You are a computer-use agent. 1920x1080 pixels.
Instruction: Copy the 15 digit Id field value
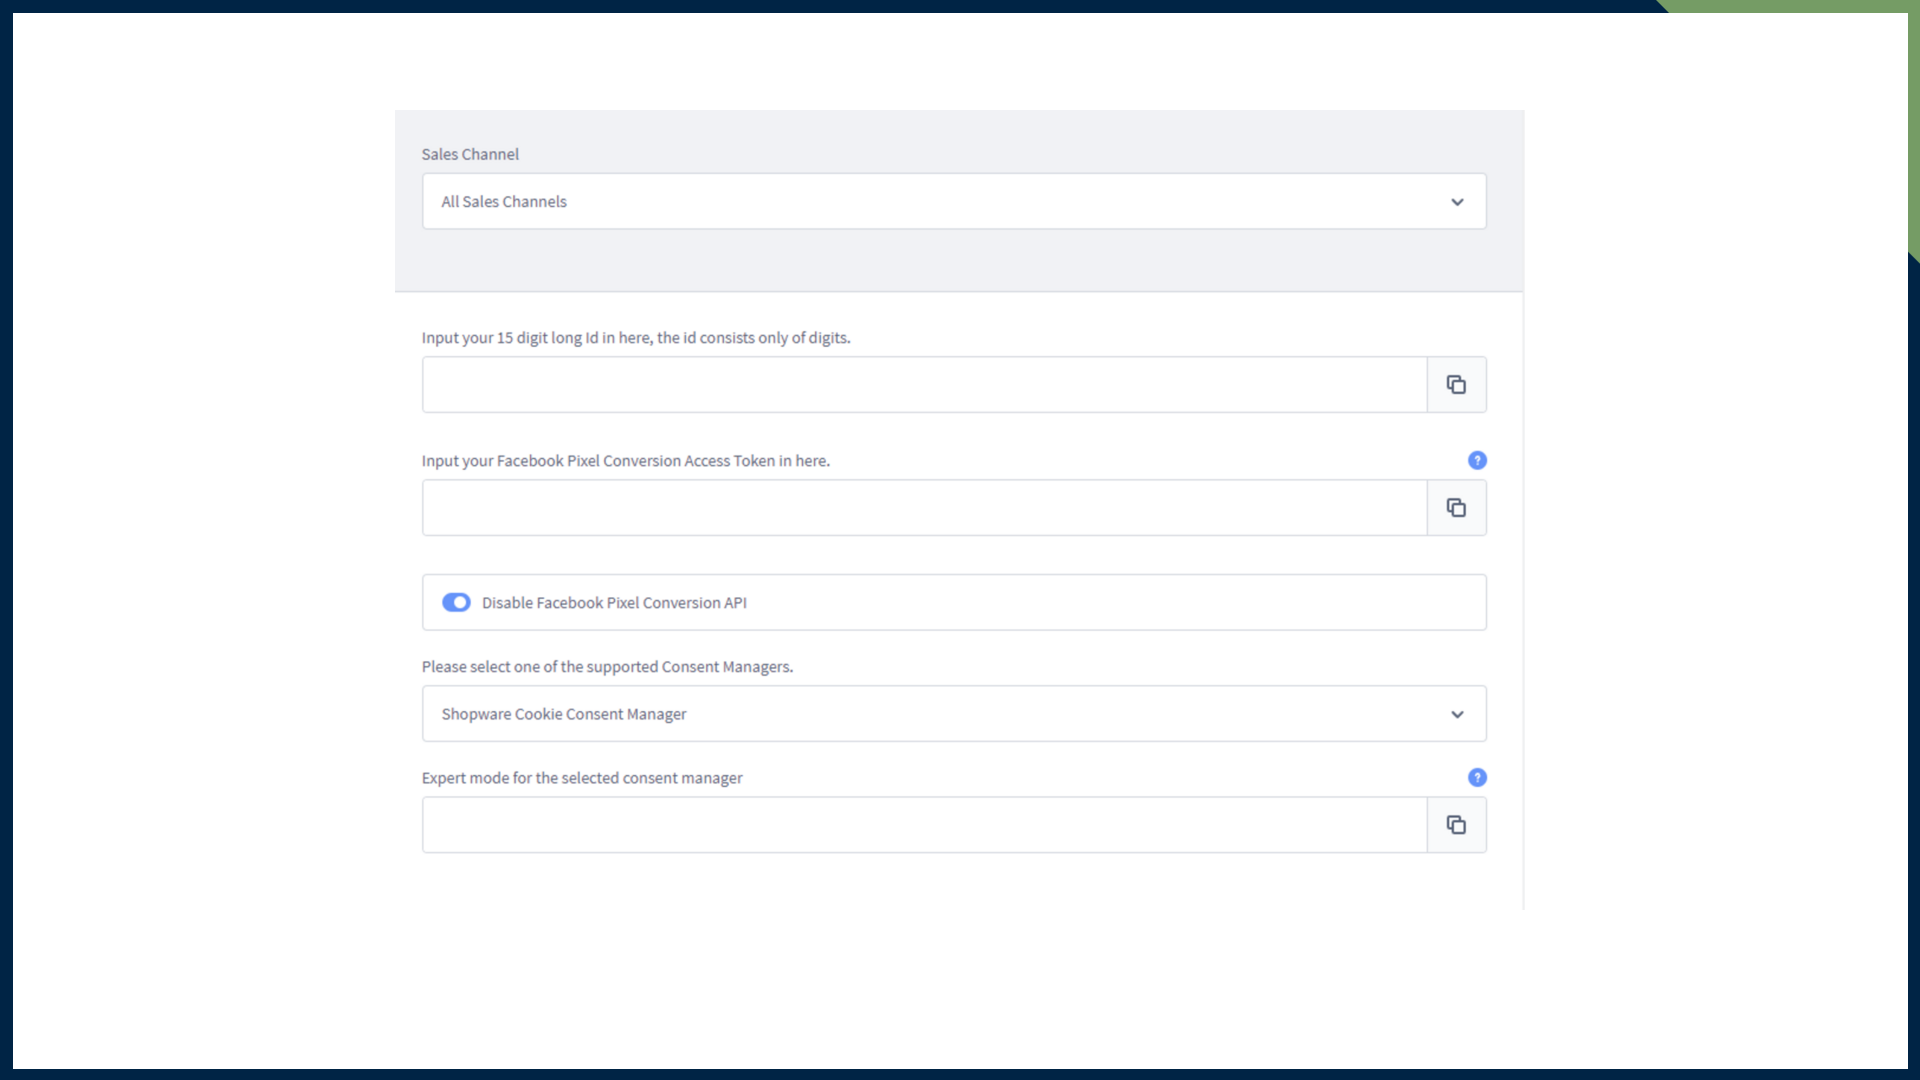click(x=1456, y=385)
